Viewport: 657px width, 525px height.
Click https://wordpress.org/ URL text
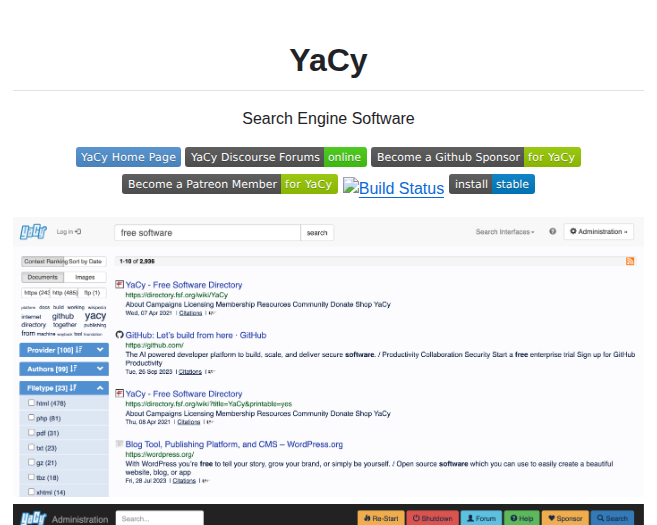click(x=160, y=454)
